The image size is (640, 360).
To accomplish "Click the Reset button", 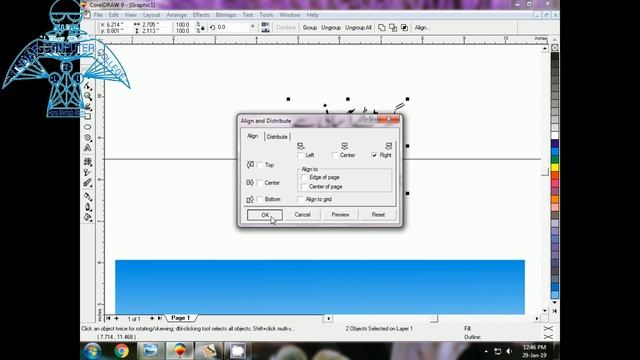I will [x=378, y=215].
